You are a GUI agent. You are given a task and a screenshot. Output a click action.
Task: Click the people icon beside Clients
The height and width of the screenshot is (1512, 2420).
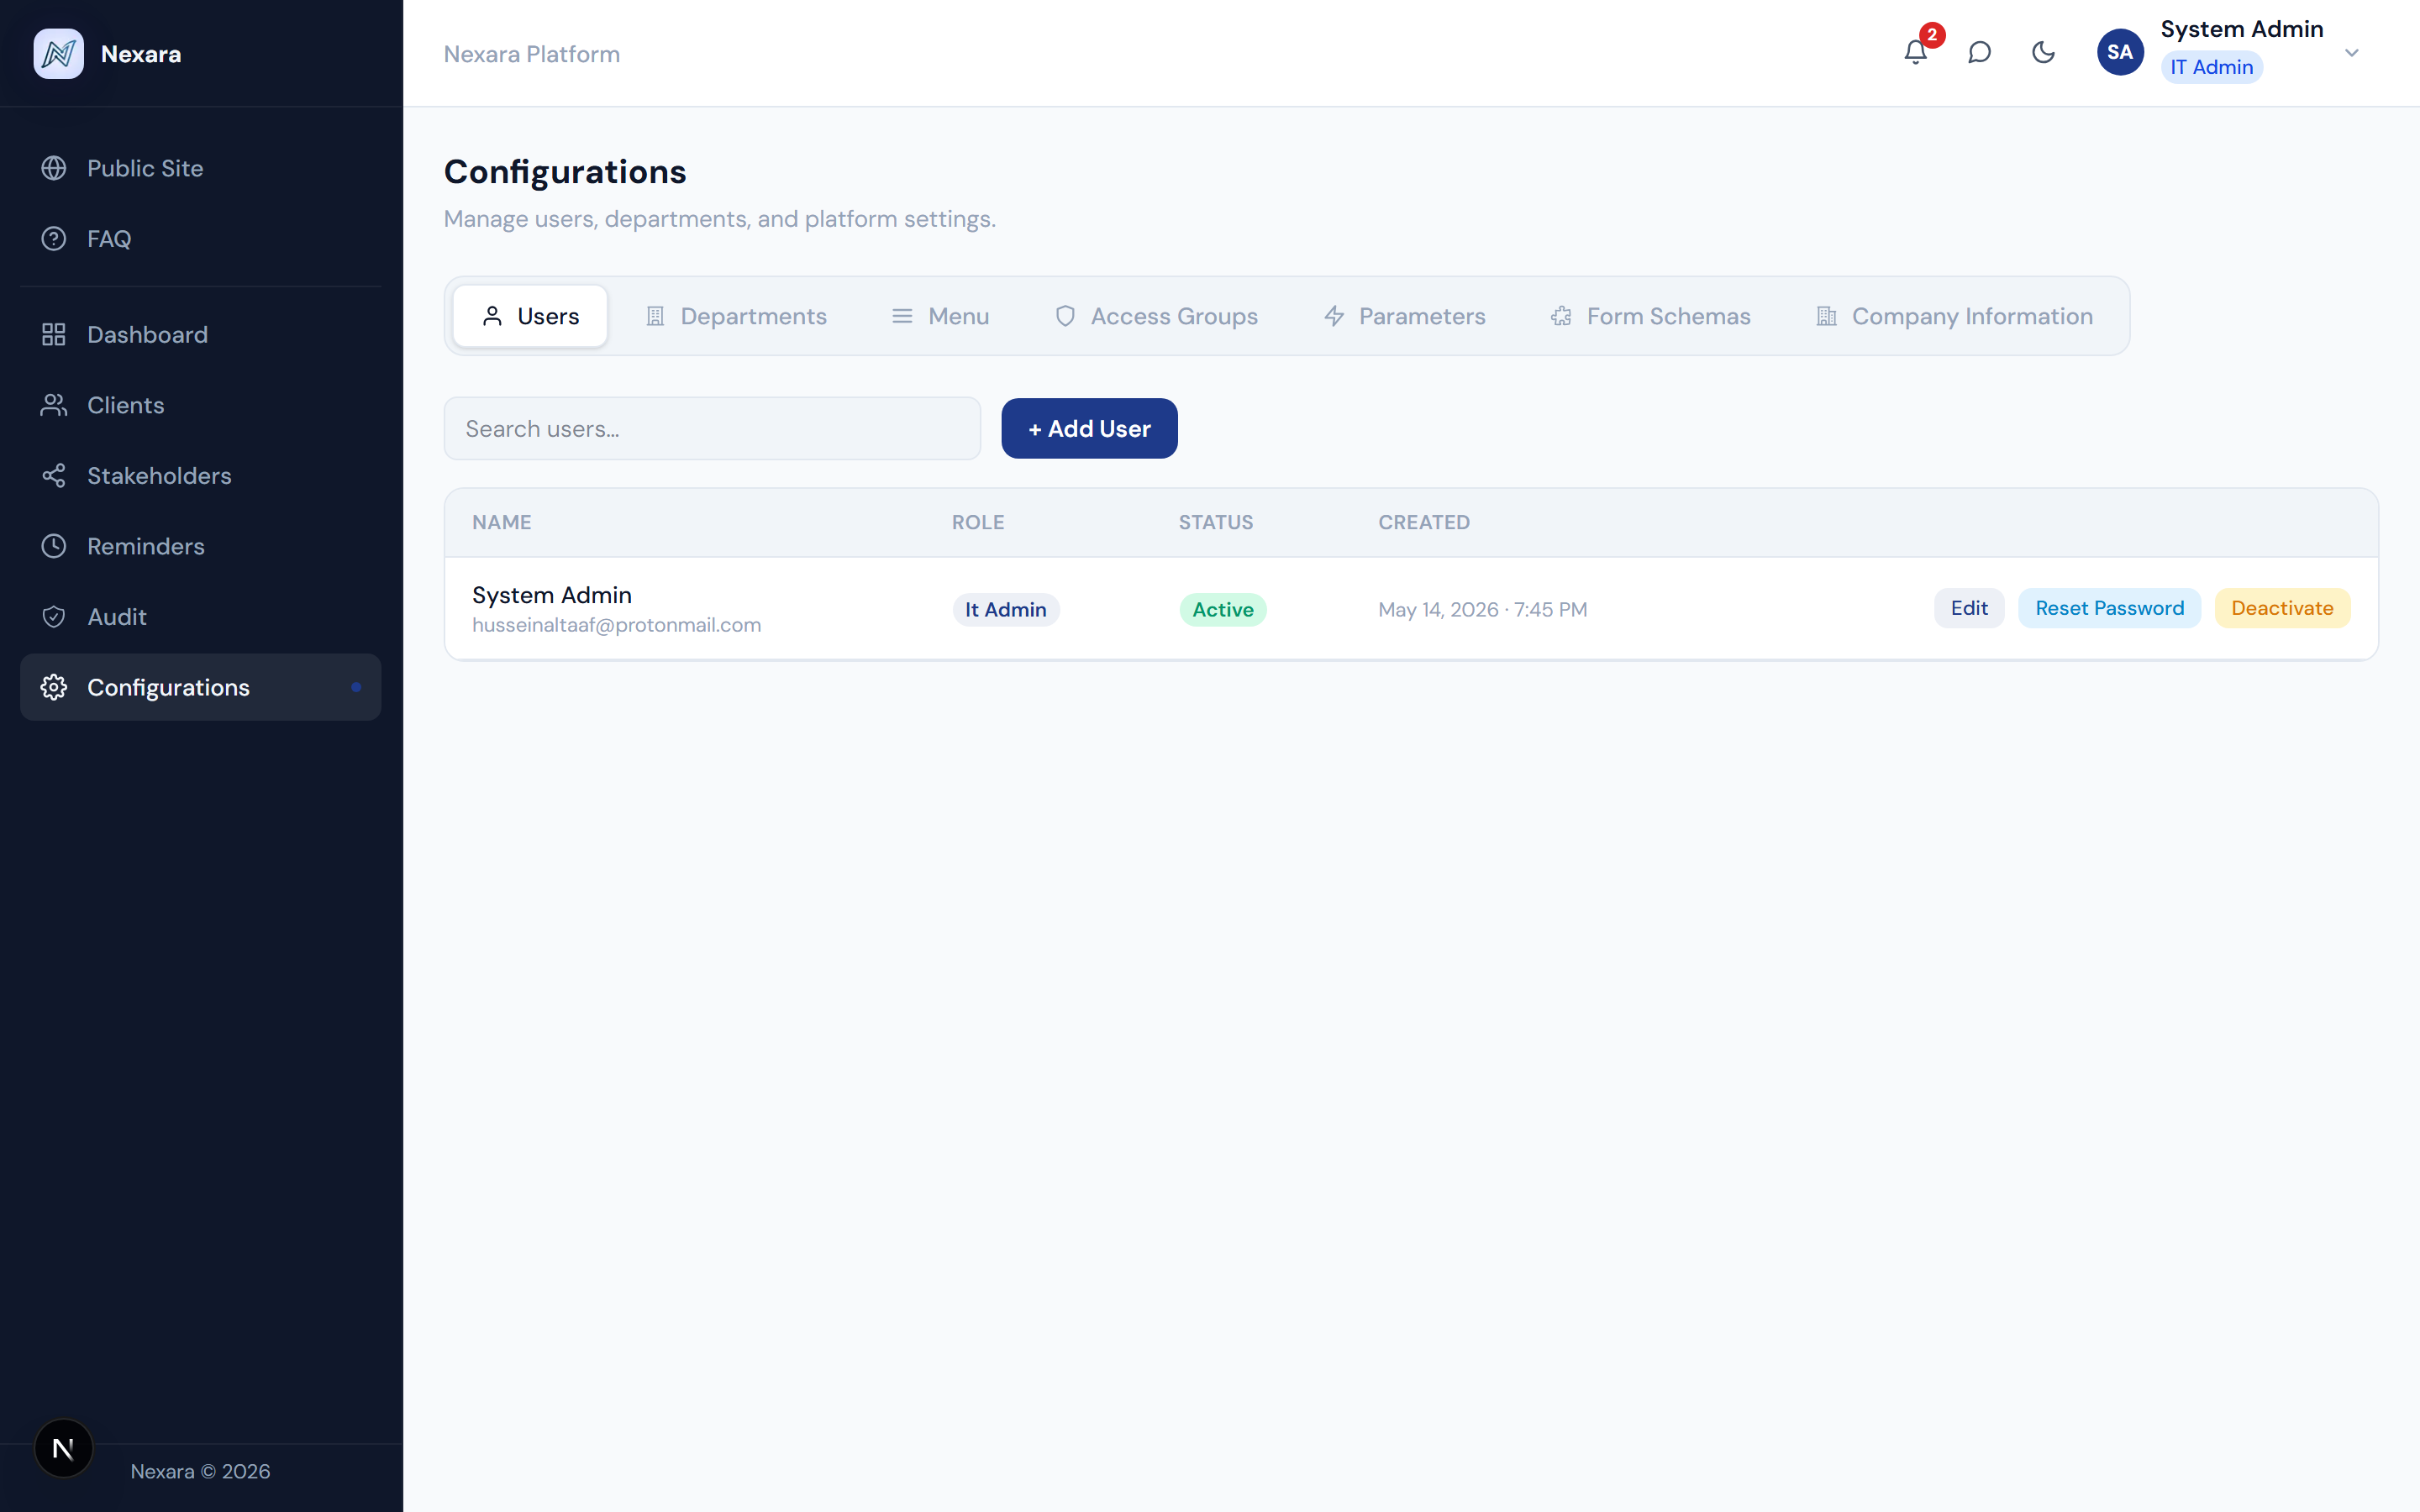[54, 405]
